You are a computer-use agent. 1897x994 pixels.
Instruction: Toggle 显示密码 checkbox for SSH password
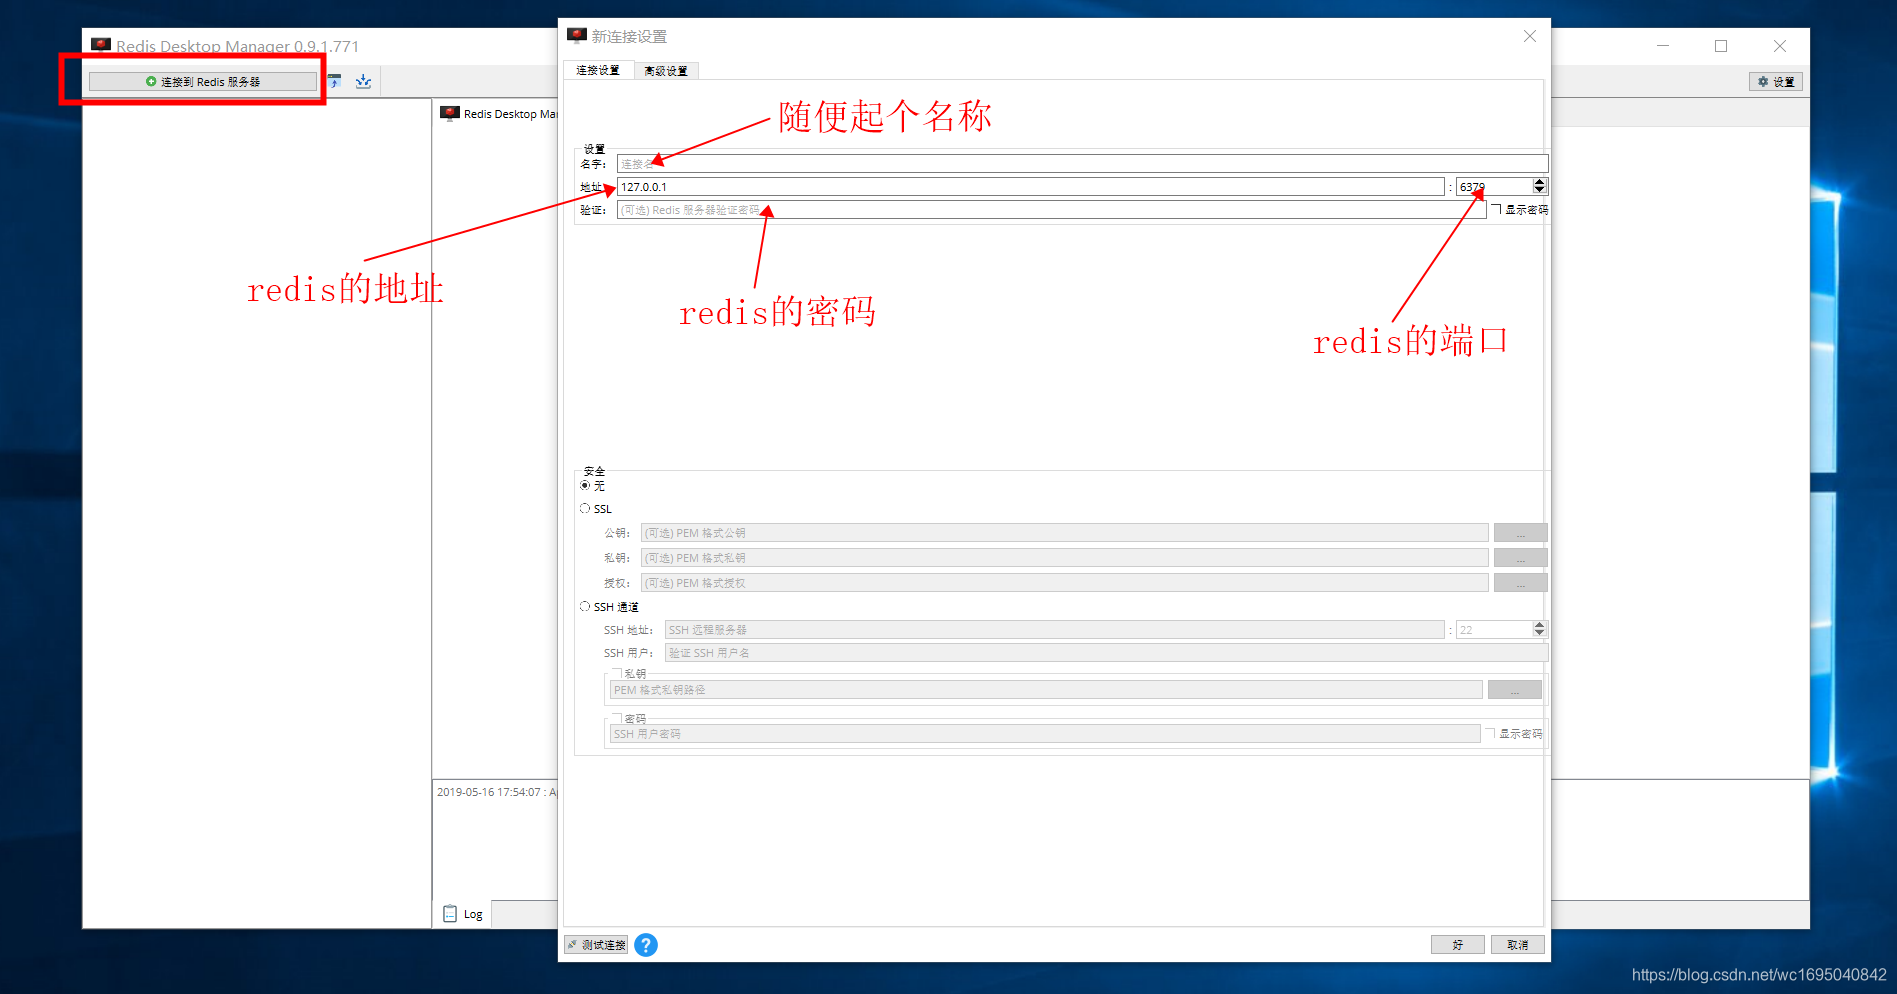pos(1490,733)
